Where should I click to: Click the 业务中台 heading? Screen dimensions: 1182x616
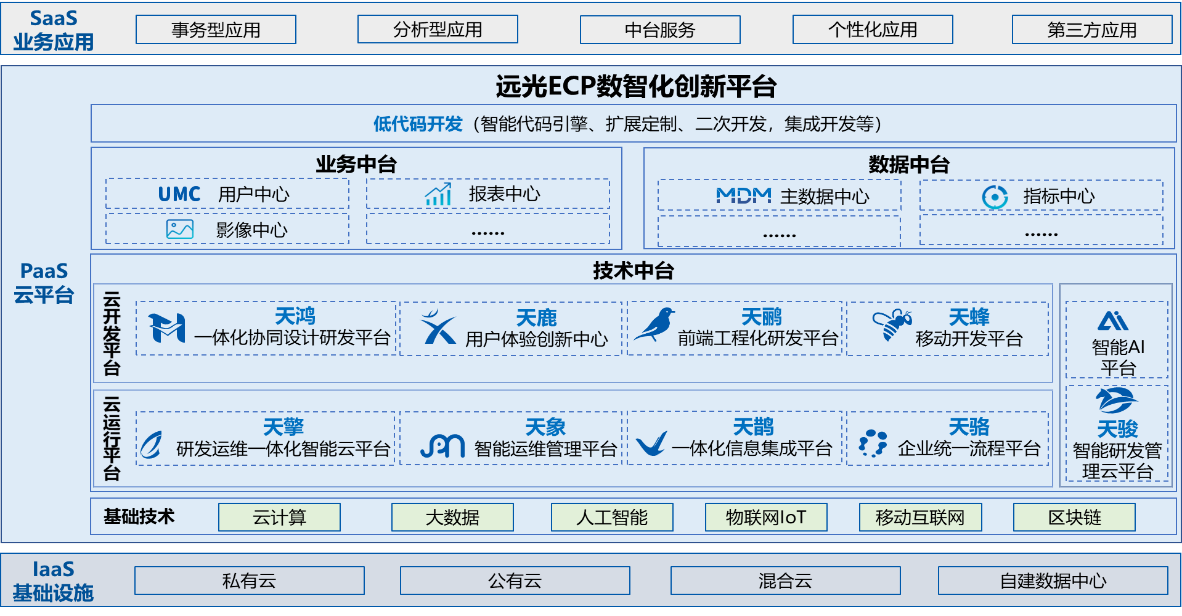[356, 164]
